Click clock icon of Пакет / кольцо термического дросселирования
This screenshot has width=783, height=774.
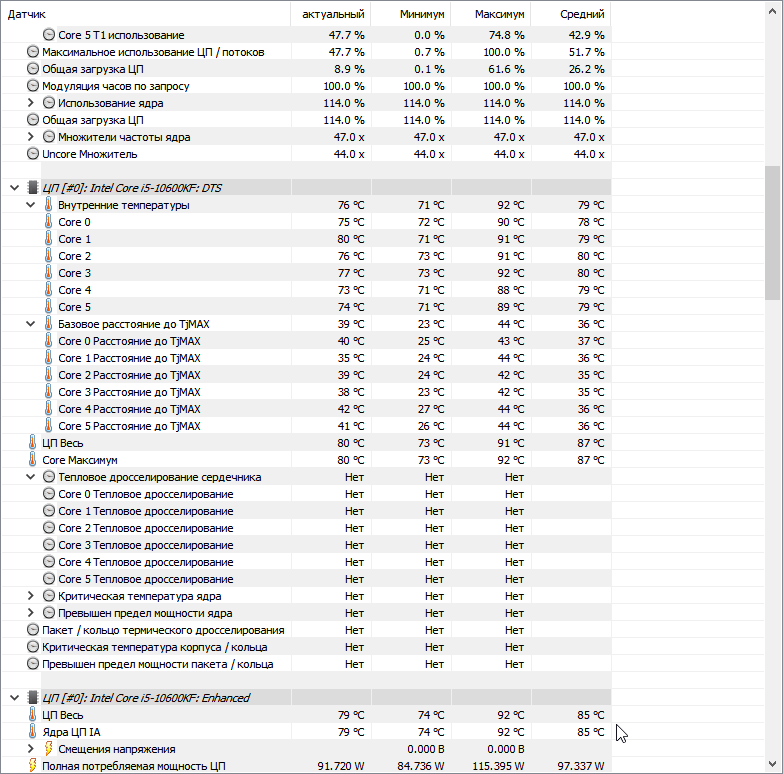[x=32, y=630]
